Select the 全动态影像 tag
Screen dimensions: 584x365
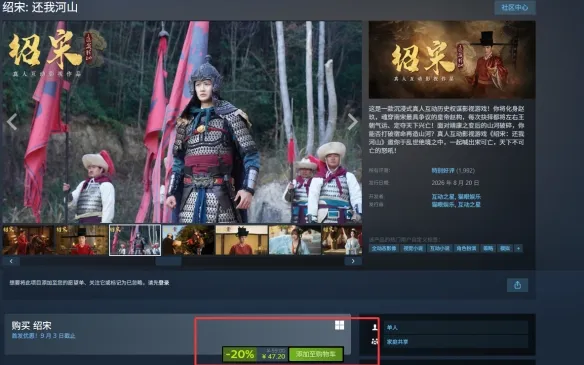click(x=384, y=248)
